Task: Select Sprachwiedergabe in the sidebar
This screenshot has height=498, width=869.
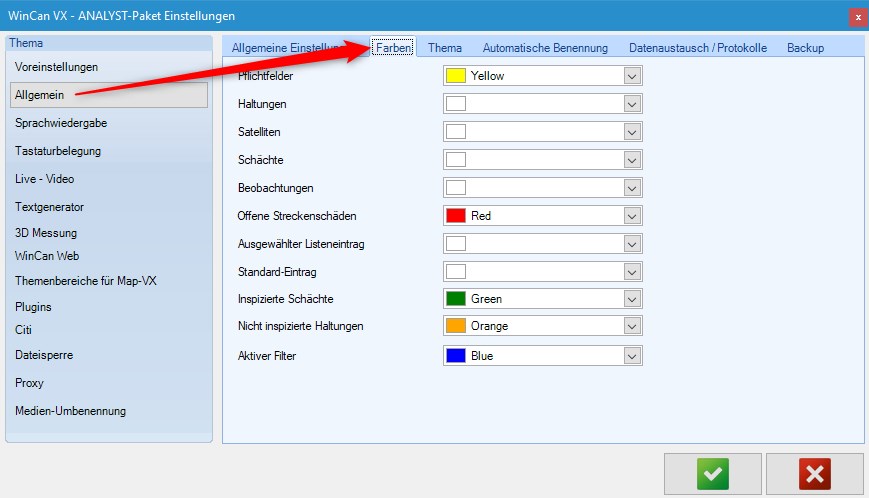Action: click(61, 123)
